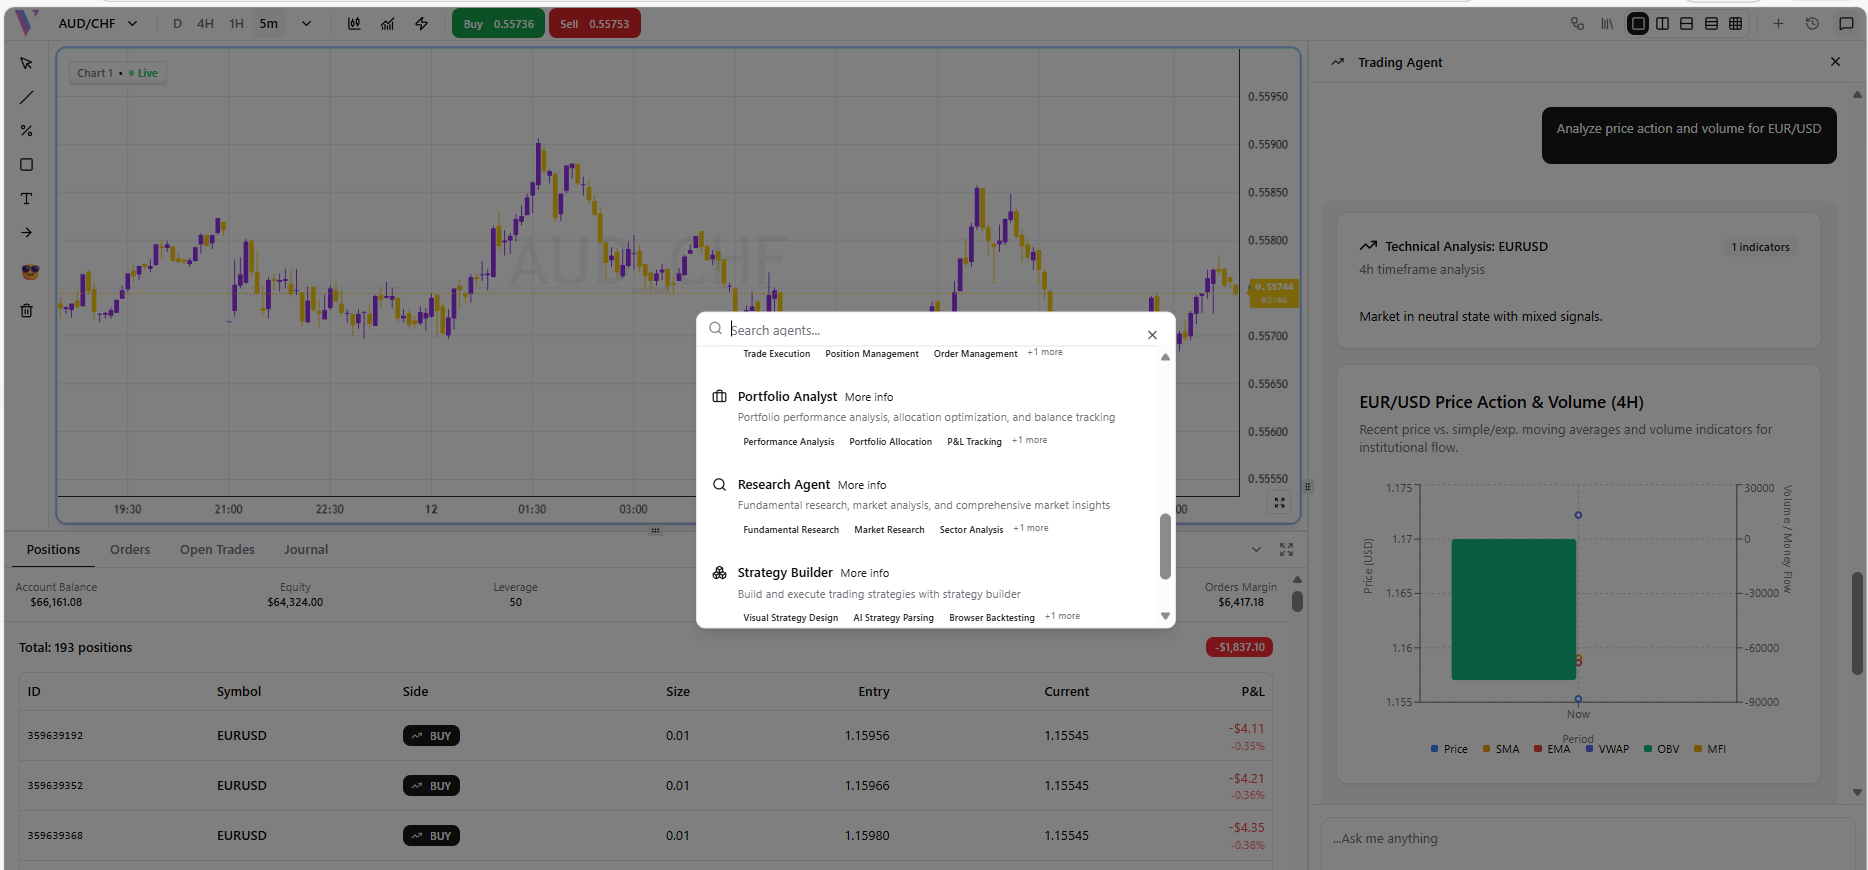Screen dimensions: 1868x870
Task: Toggle the two-column split chart layout
Action: coord(1662,24)
